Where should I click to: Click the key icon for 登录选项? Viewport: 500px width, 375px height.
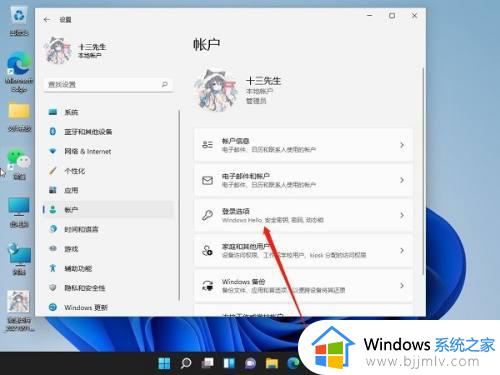(207, 215)
